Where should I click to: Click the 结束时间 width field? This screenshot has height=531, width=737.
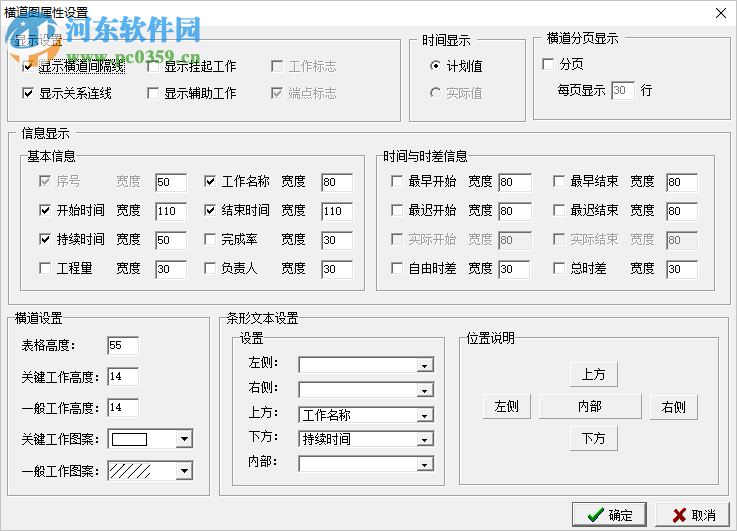[x=337, y=211]
